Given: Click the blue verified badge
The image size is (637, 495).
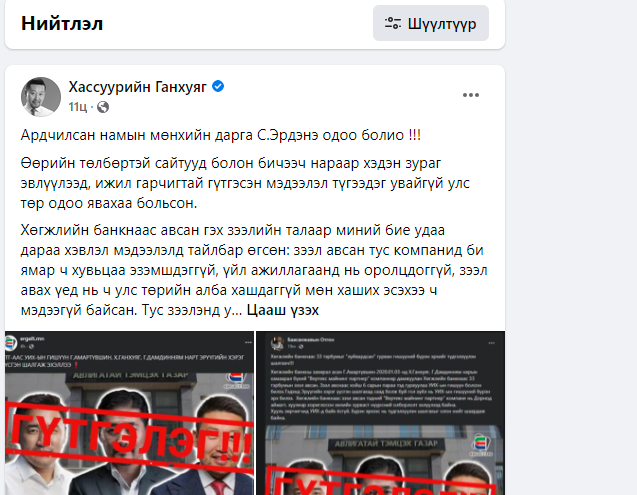Looking at the screenshot, I should tap(218, 87).
